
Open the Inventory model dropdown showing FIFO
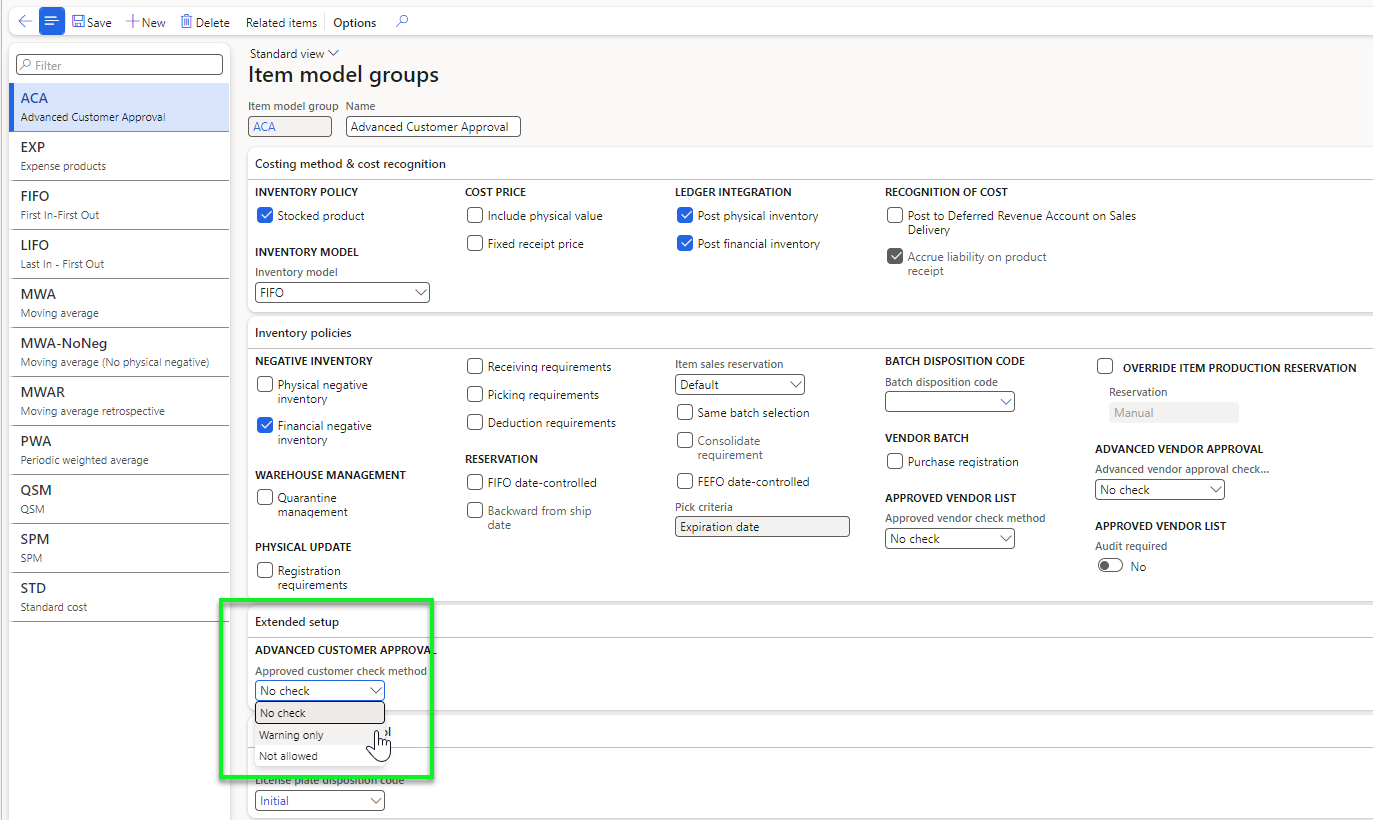click(x=340, y=292)
